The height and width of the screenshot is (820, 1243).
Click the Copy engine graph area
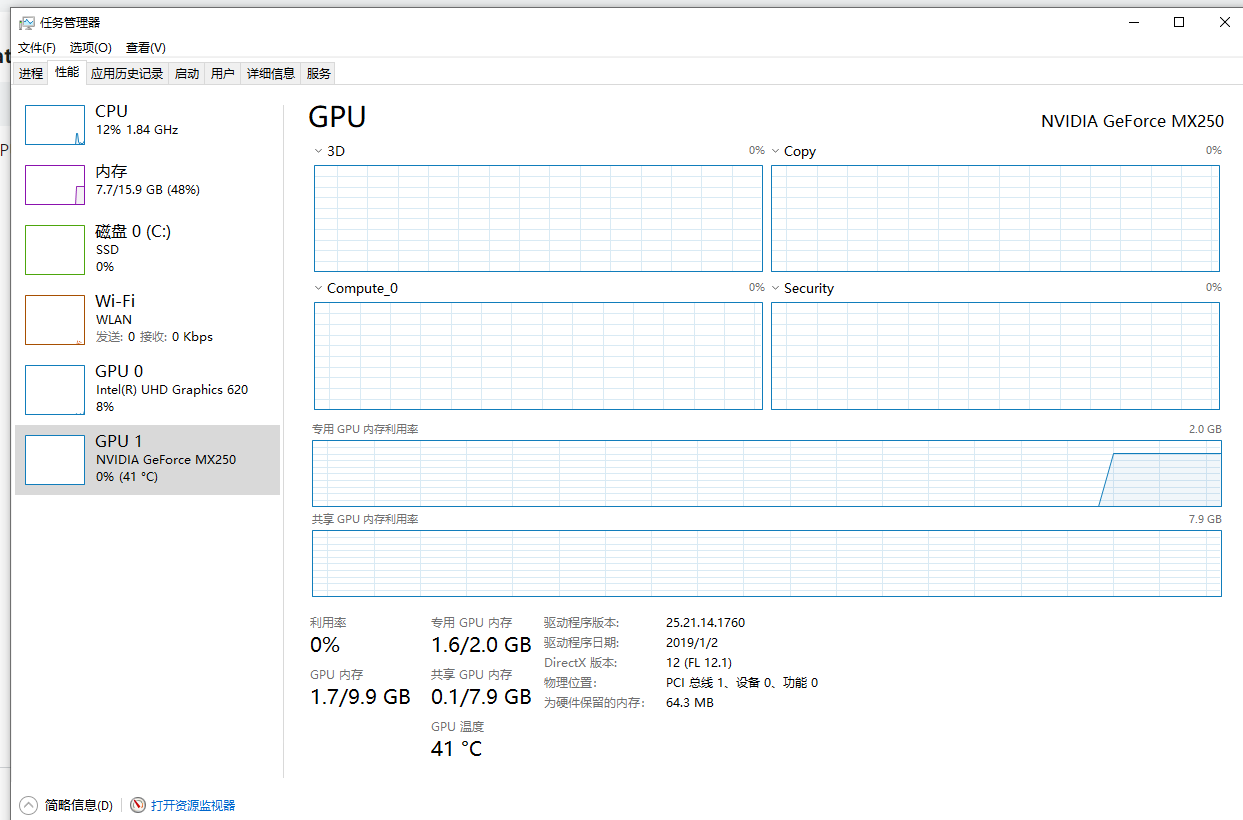pyautogui.click(x=995, y=218)
